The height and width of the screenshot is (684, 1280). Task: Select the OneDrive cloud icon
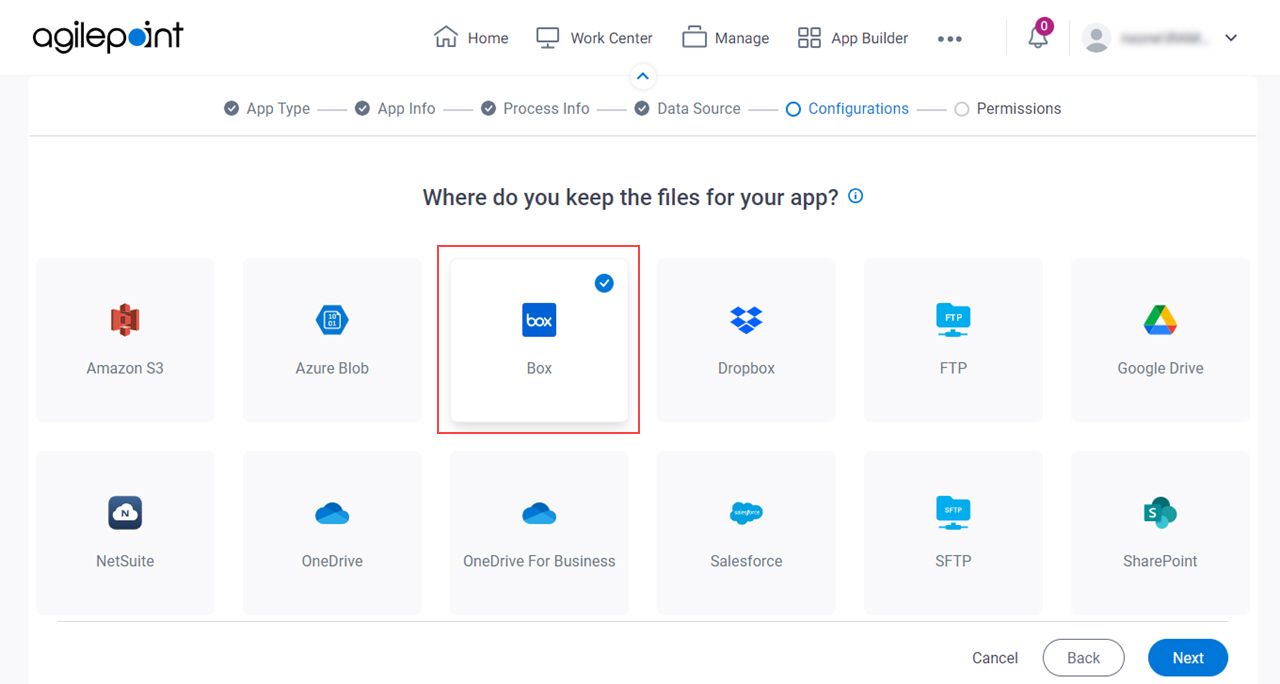click(x=332, y=513)
